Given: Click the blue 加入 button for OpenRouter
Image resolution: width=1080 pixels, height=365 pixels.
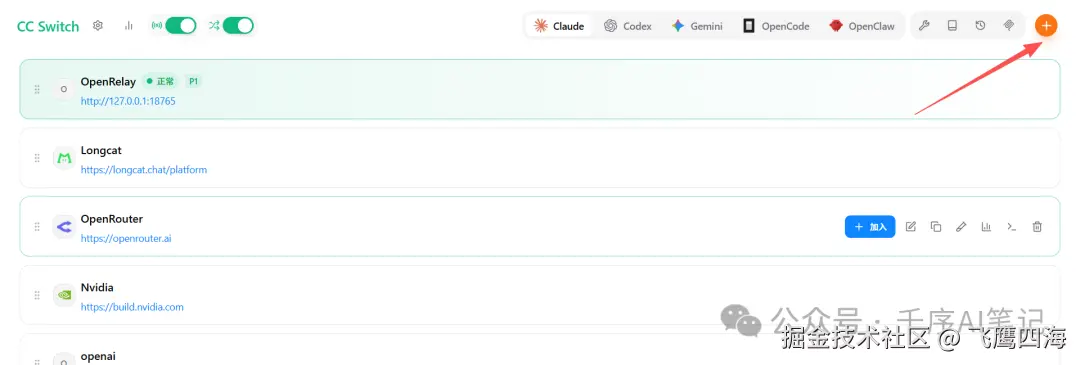Looking at the screenshot, I should [x=870, y=227].
